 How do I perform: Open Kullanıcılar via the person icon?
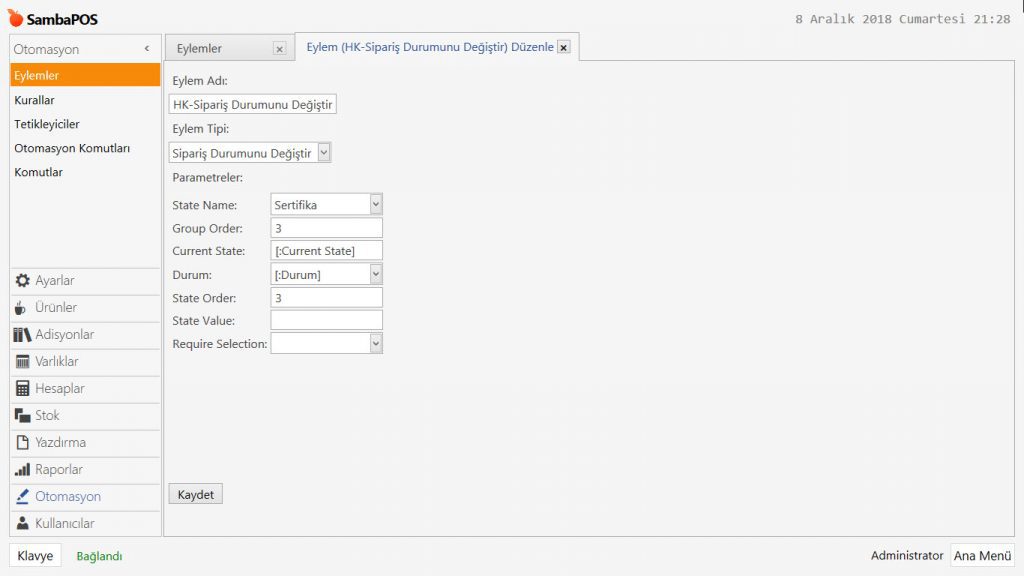(23, 524)
